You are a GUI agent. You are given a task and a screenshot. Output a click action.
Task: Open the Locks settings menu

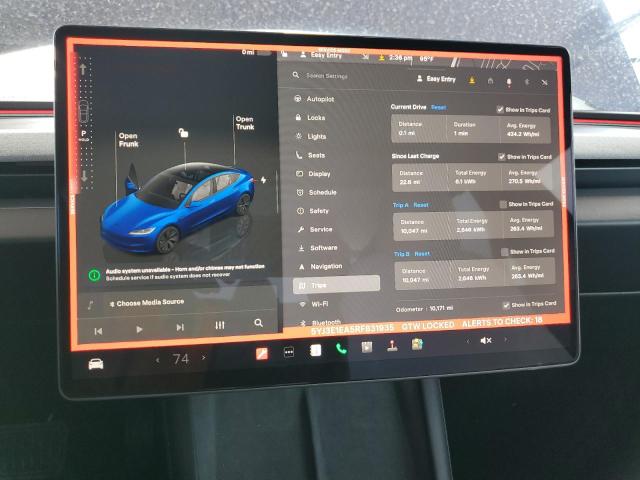tap(310, 118)
